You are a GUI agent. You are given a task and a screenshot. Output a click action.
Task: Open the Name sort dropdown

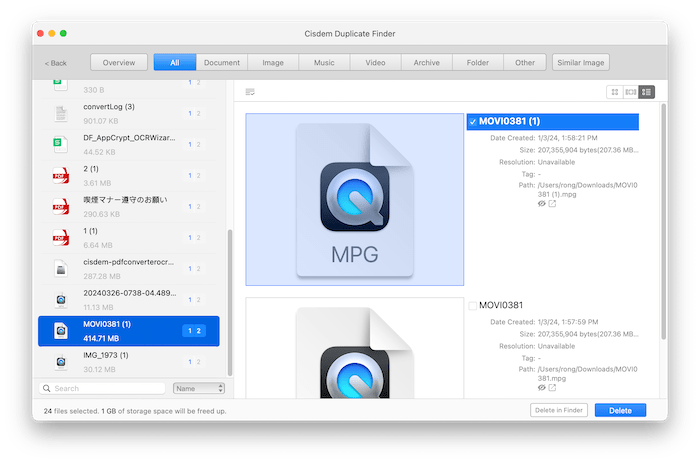[x=199, y=388]
